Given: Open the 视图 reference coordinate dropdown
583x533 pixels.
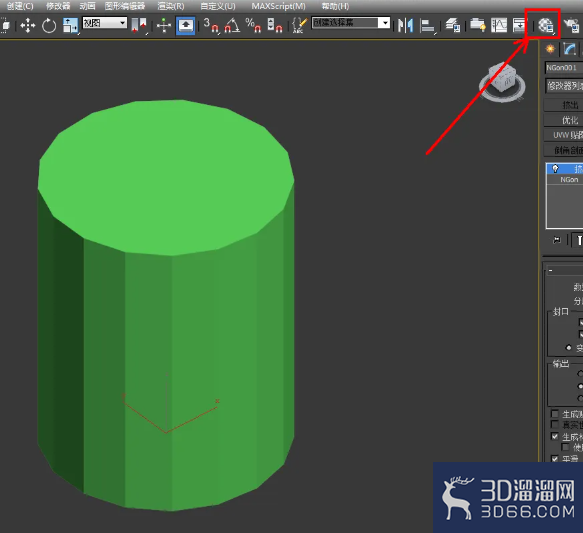Looking at the screenshot, I should (104, 23).
